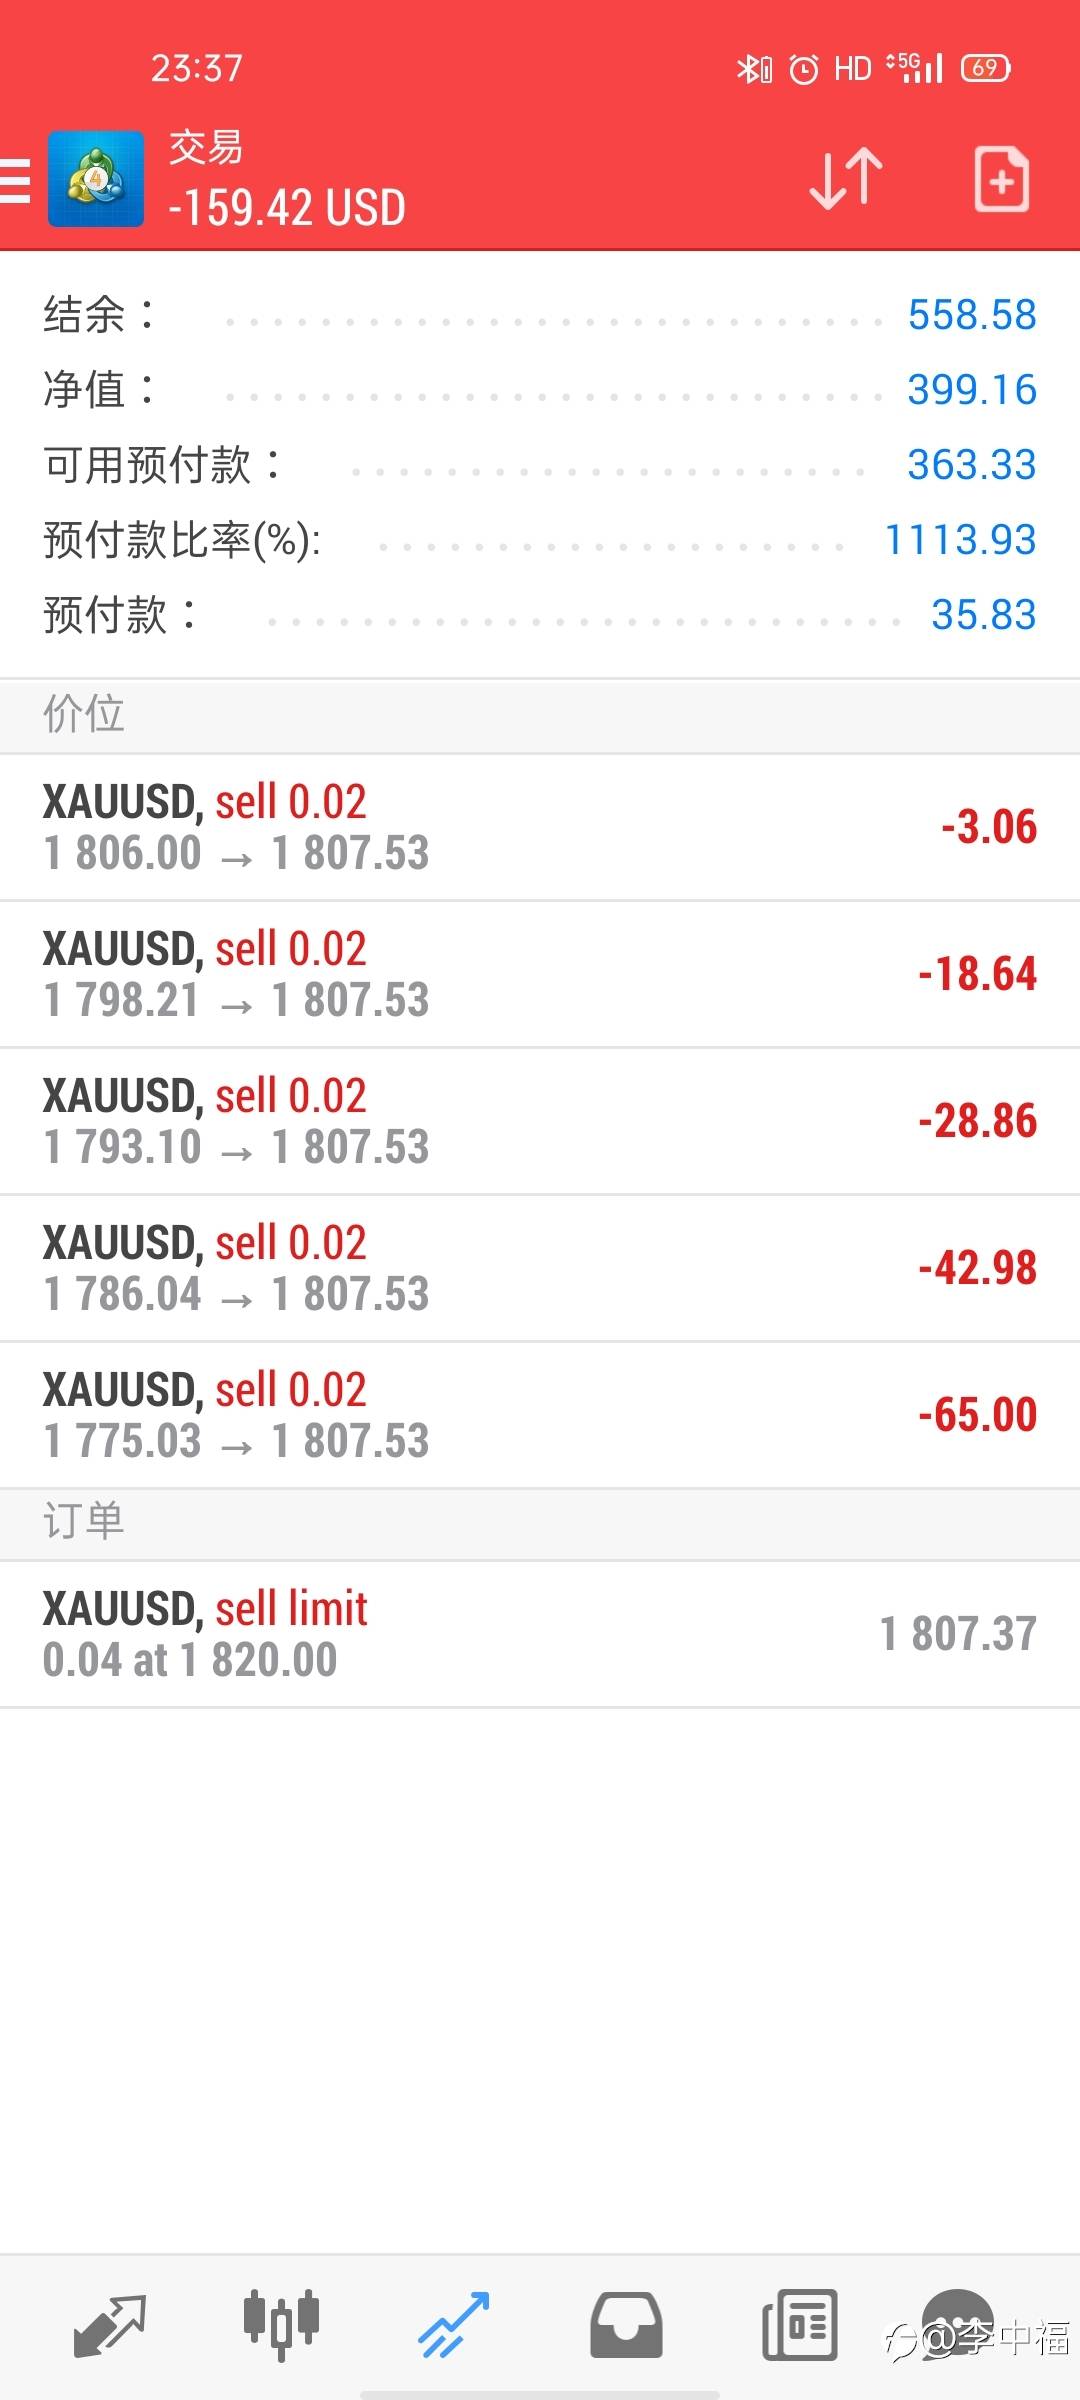Open the sell limit order at 1 820.00
The width and height of the screenshot is (1080, 2400).
click(540, 1634)
